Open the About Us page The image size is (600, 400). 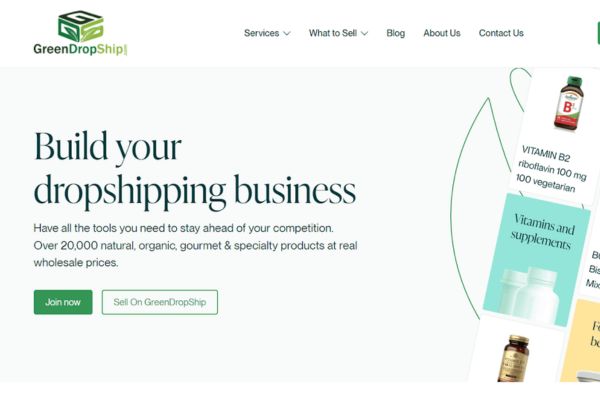(442, 33)
